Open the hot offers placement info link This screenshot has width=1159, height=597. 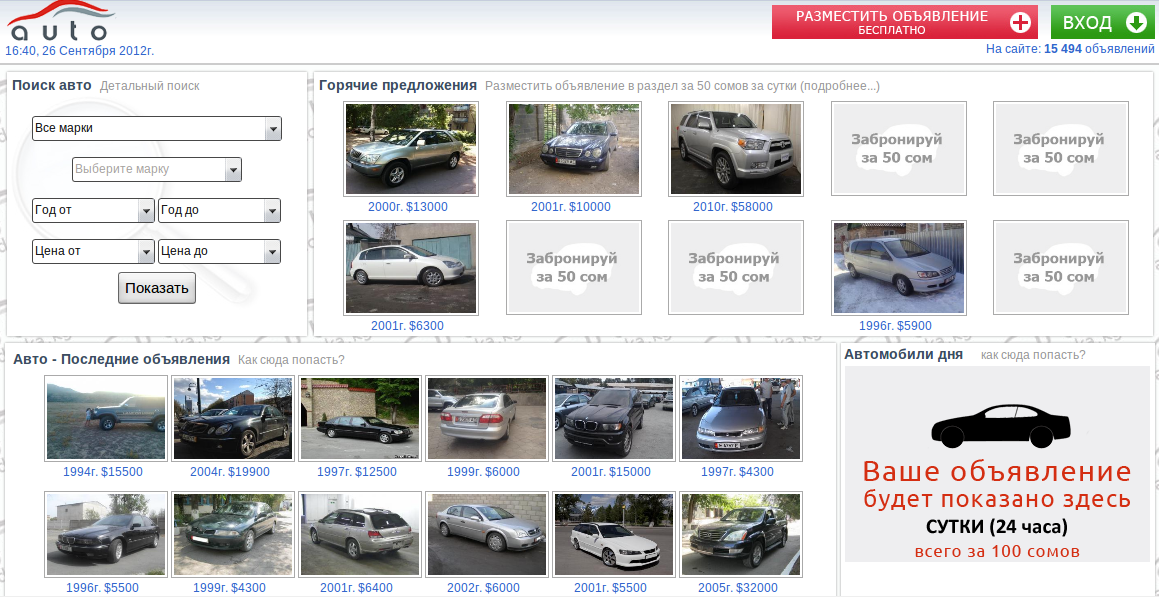[682, 86]
